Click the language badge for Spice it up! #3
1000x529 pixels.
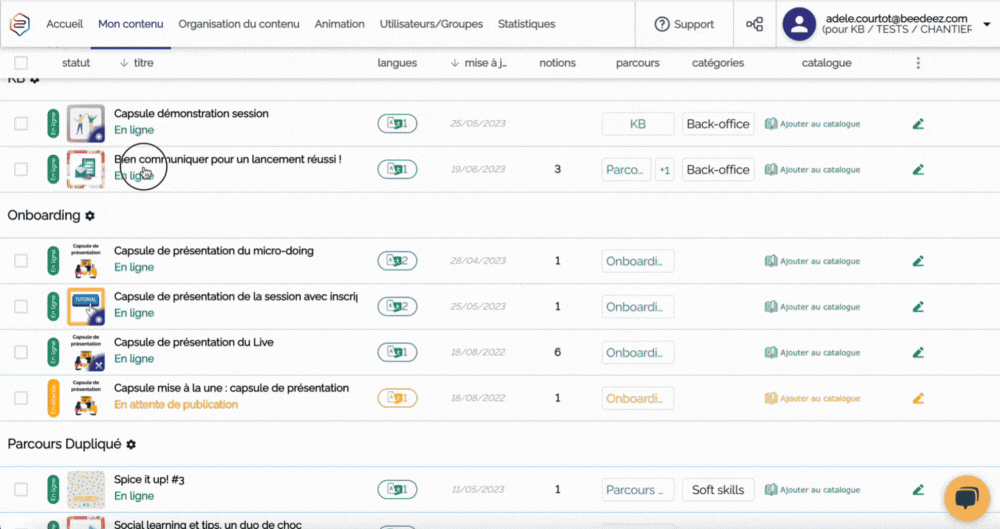pyautogui.click(x=397, y=490)
